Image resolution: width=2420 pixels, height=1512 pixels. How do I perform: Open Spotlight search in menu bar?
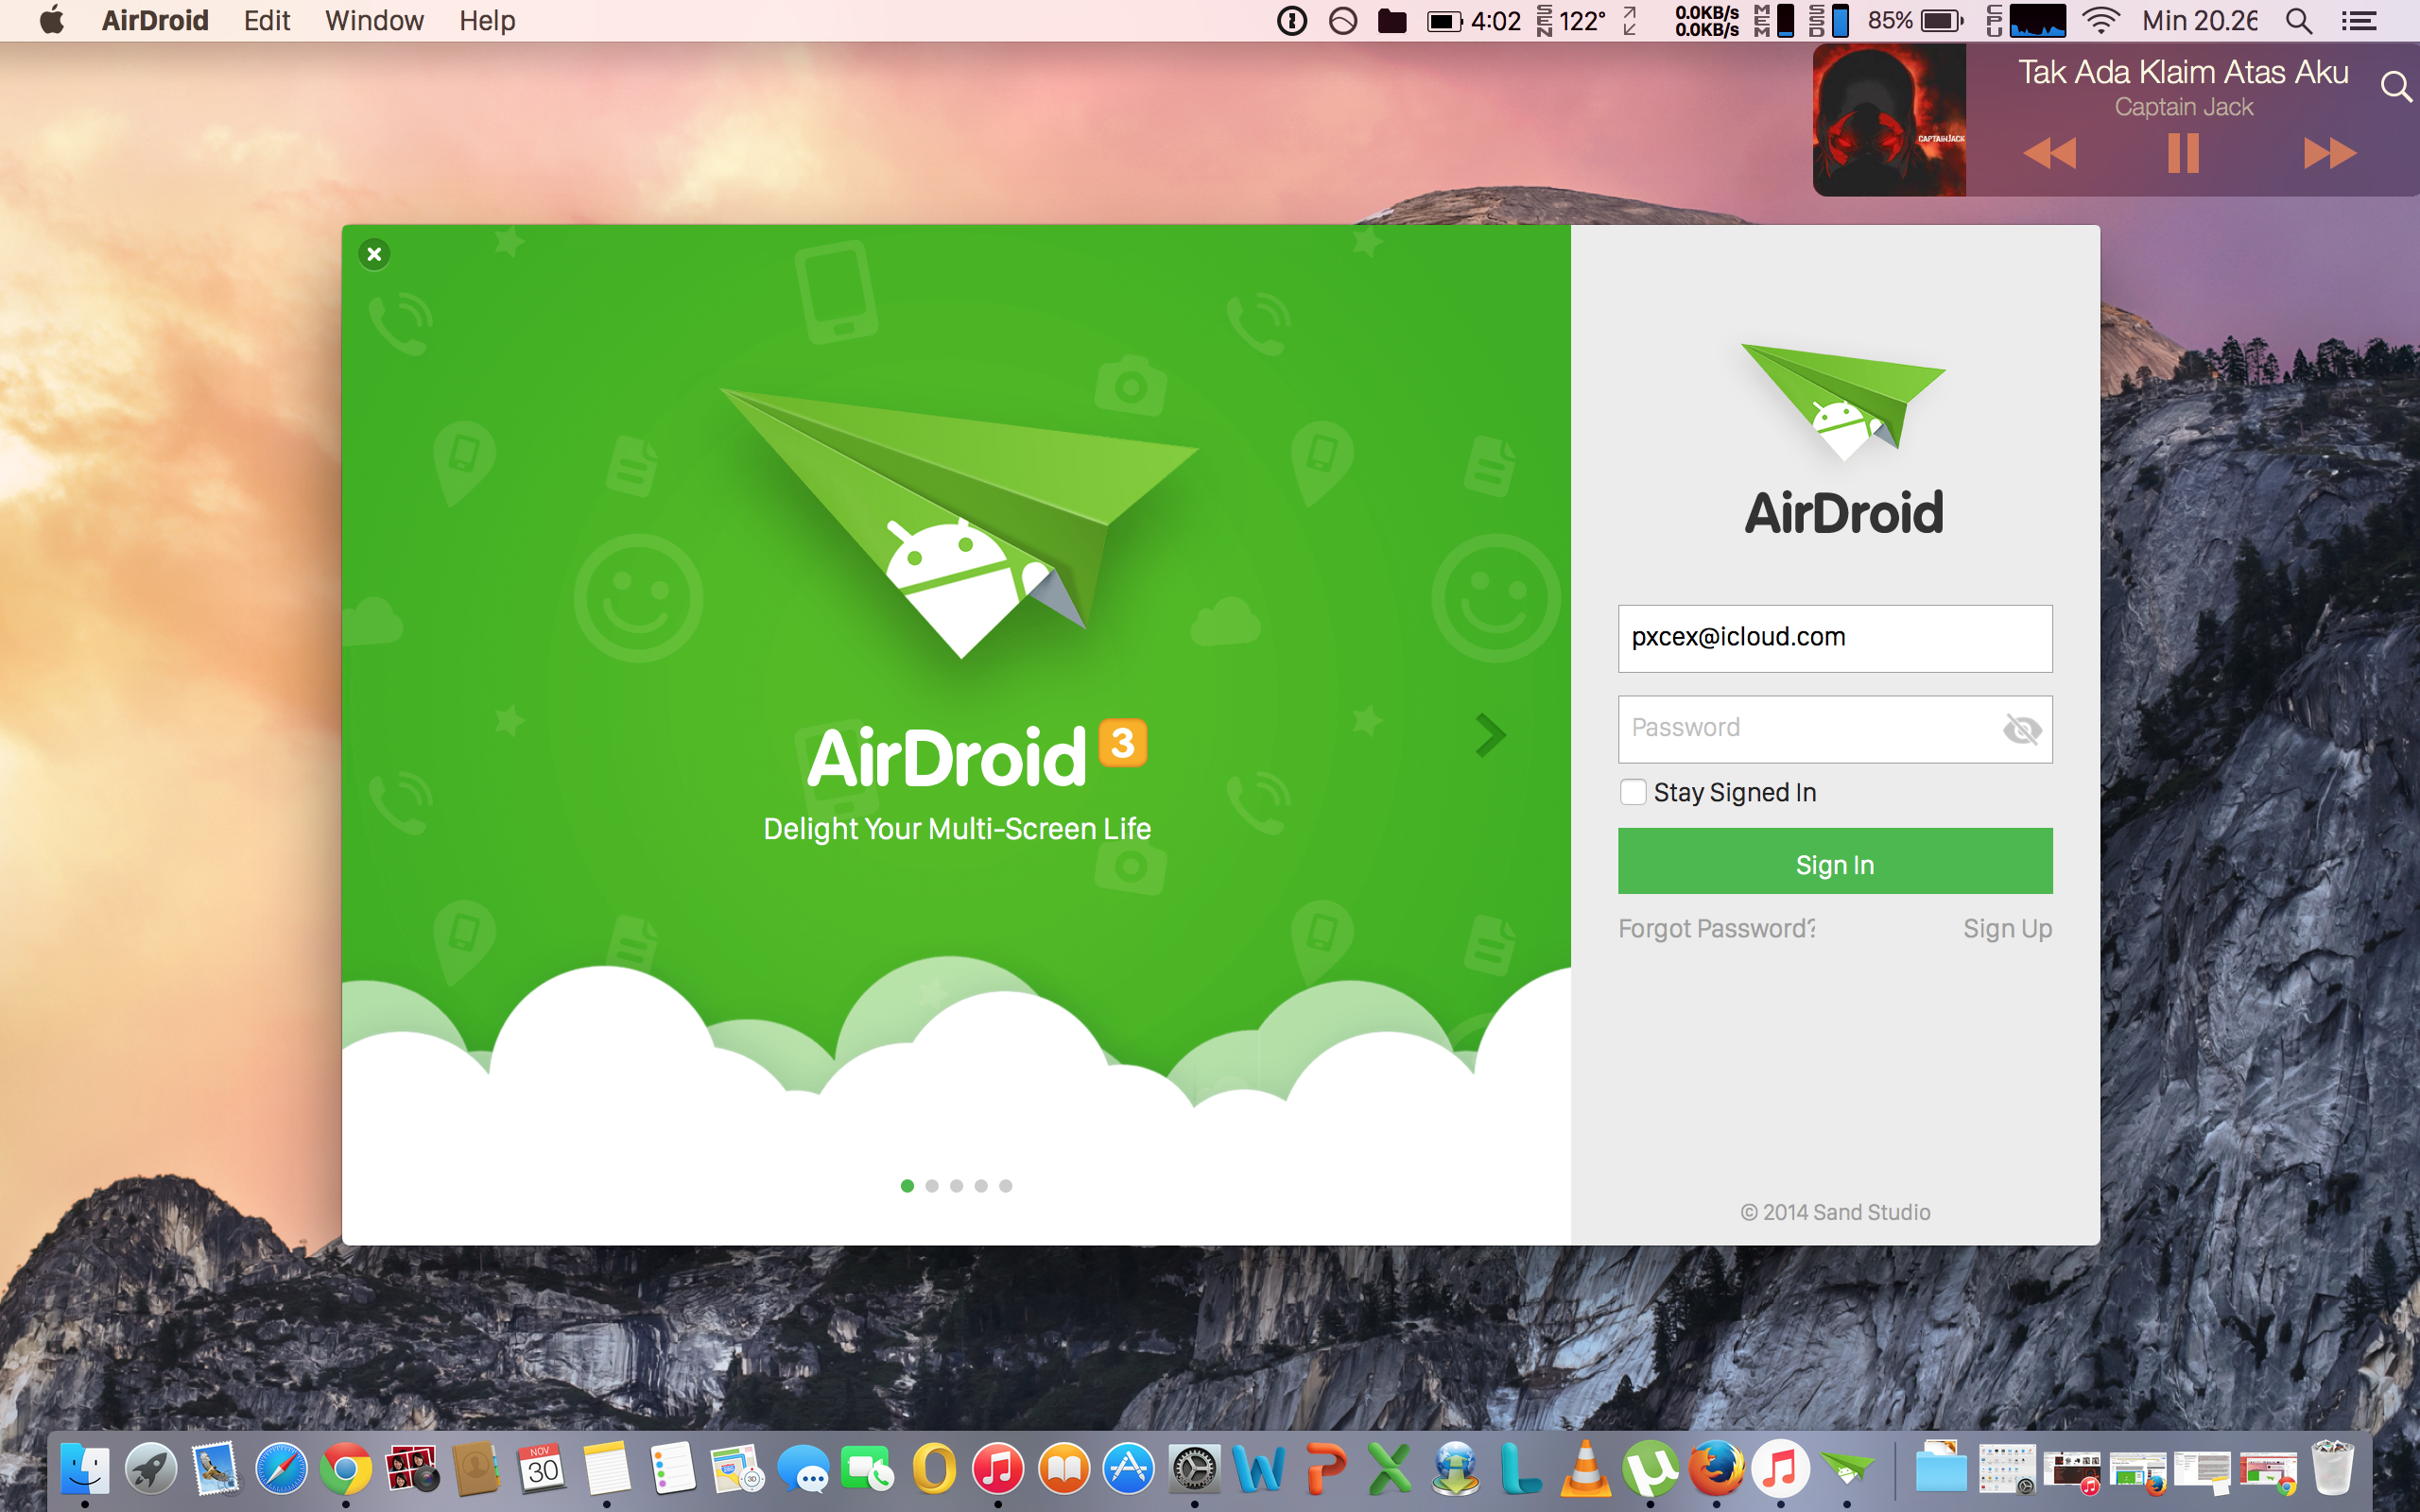(x=2299, y=21)
